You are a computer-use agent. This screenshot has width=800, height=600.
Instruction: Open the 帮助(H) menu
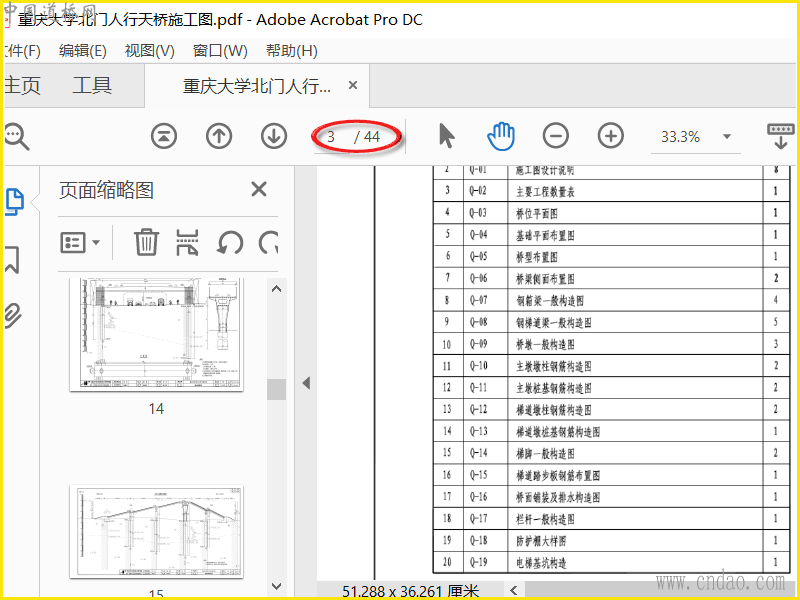[x=292, y=51]
